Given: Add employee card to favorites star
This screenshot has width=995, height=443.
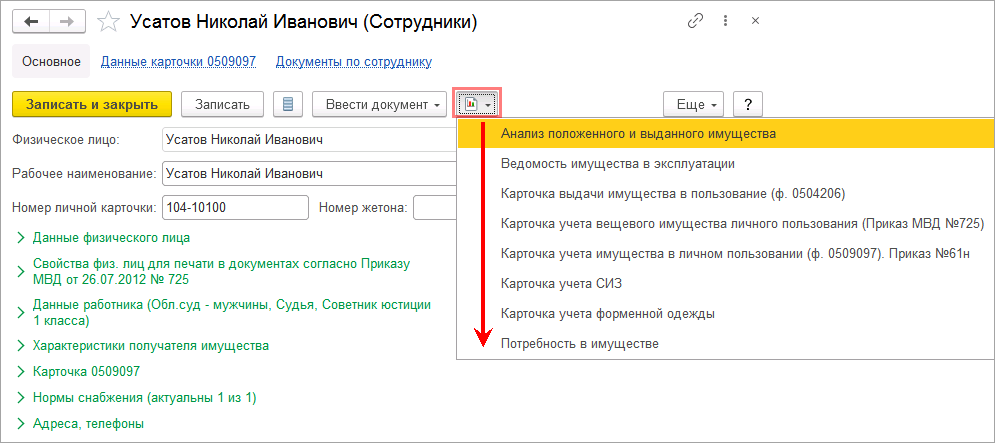Looking at the screenshot, I should tap(112, 21).
